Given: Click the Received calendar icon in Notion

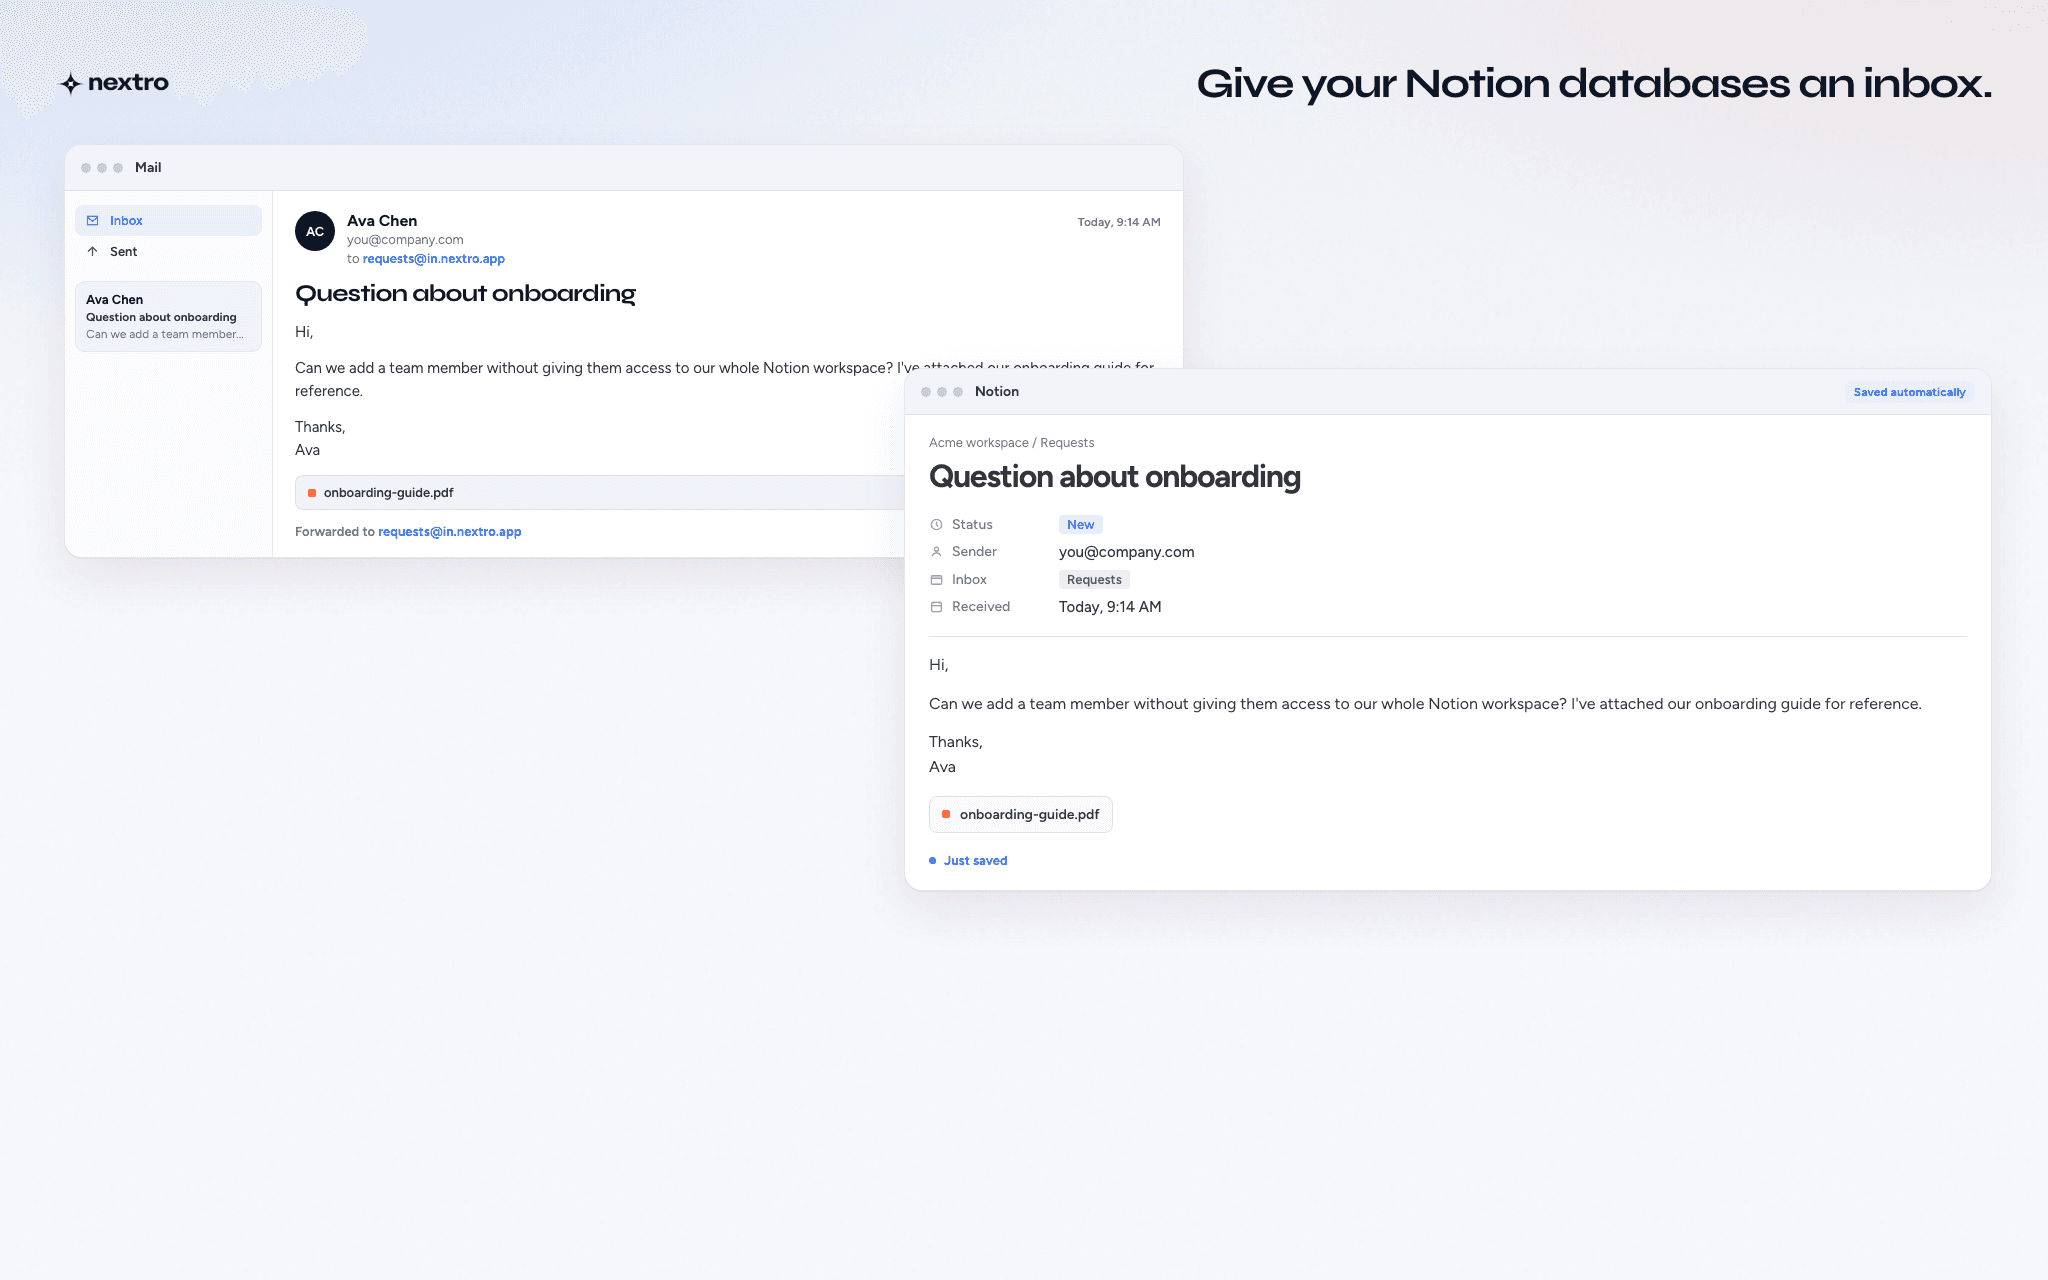Looking at the screenshot, I should [x=936, y=607].
